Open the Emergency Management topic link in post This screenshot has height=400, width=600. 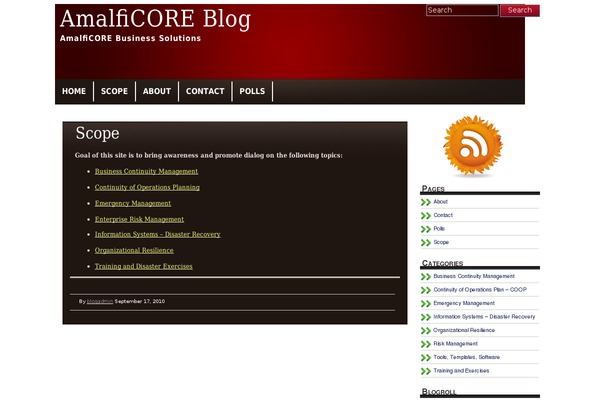tap(133, 203)
